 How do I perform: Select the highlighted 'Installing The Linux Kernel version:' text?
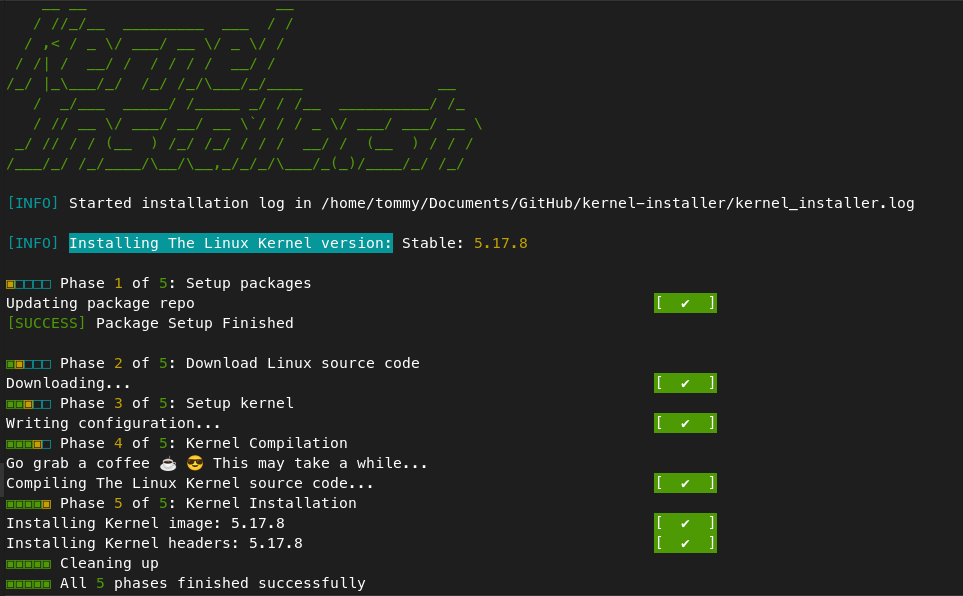tap(230, 243)
